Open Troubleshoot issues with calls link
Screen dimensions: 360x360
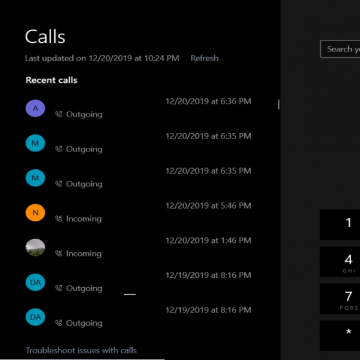coord(81,350)
